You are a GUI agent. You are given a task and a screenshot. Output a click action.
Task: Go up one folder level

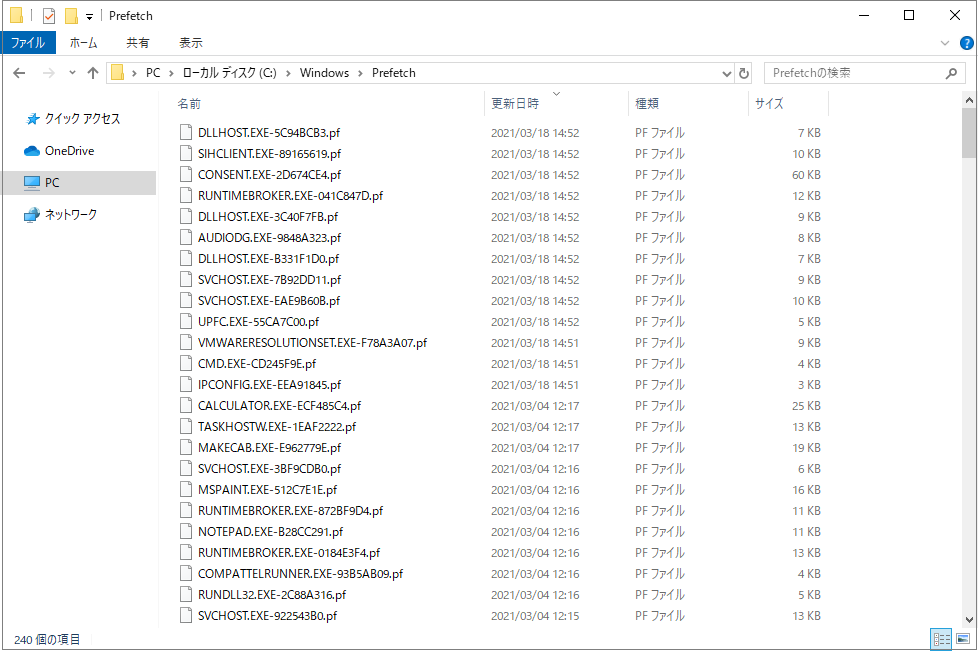click(93, 73)
